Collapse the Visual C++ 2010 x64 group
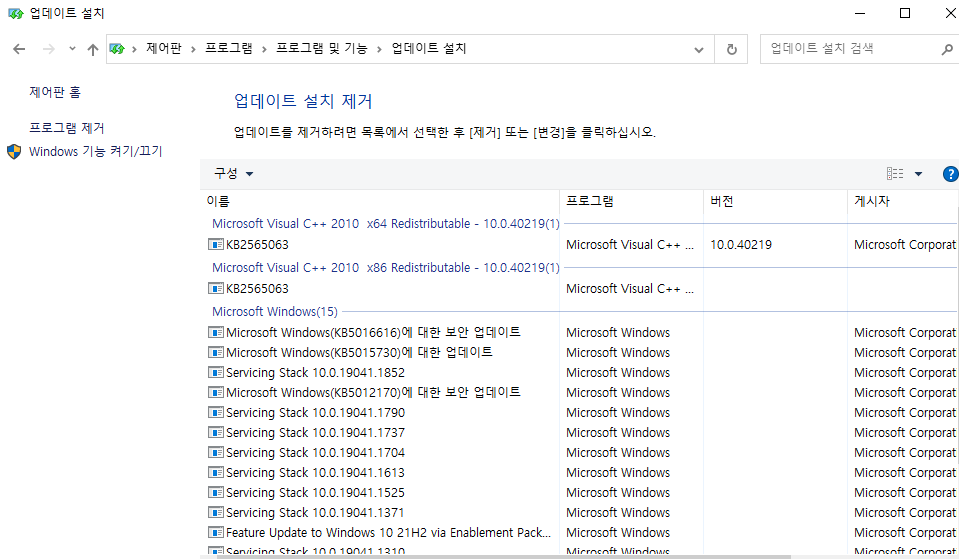 pyautogui.click(x=386, y=224)
